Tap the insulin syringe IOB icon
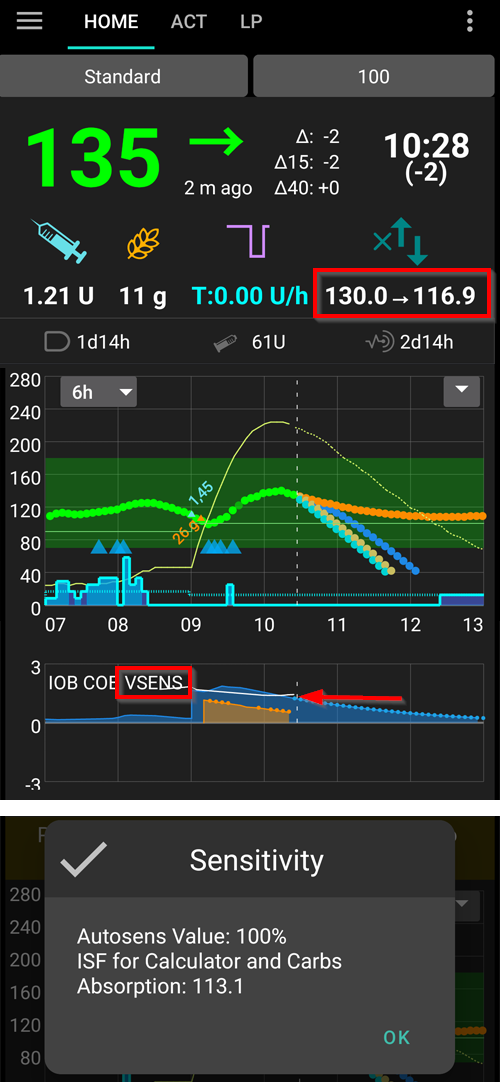The image size is (500, 1082). [x=59, y=241]
